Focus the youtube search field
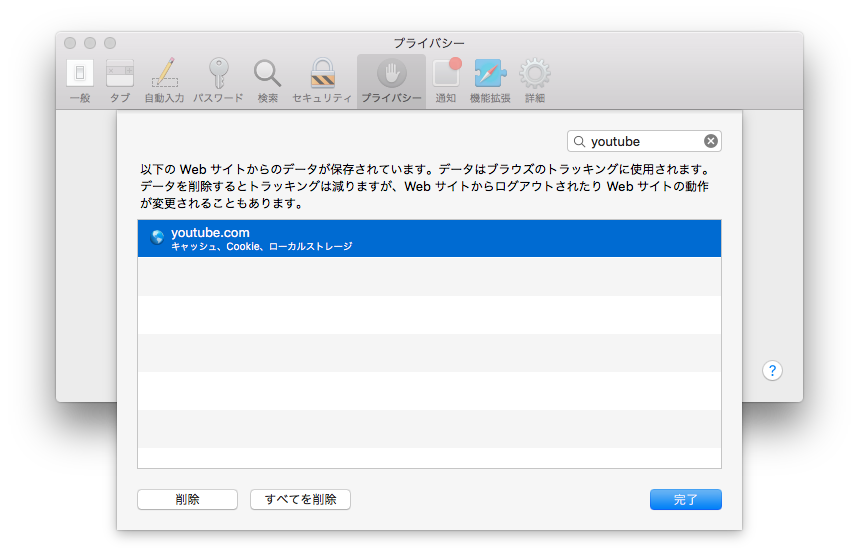The width and height of the screenshot is (859, 551). click(644, 141)
